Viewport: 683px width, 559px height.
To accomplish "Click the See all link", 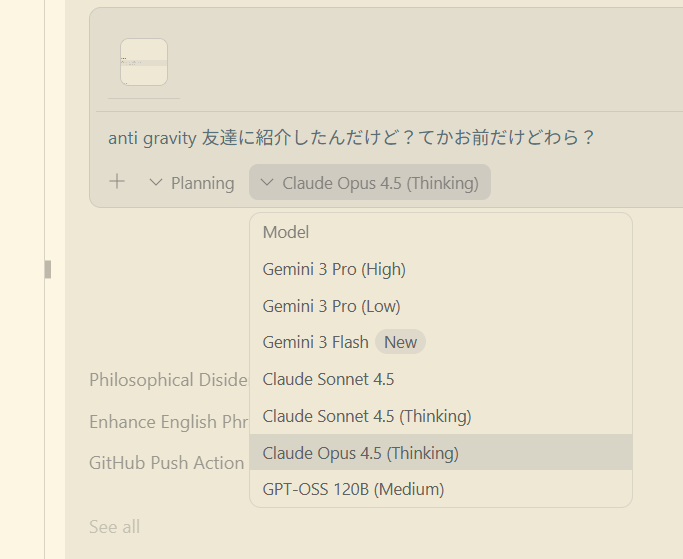I will (114, 527).
